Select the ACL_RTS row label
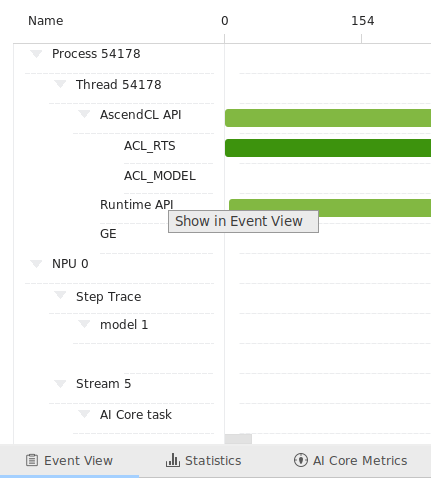 [150, 146]
